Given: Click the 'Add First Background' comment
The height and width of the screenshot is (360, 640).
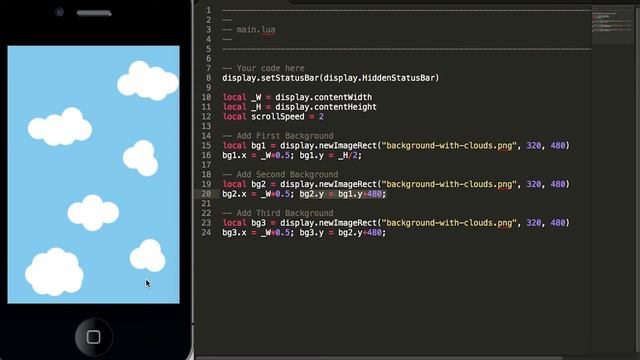Looking at the screenshot, I should [285, 136].
